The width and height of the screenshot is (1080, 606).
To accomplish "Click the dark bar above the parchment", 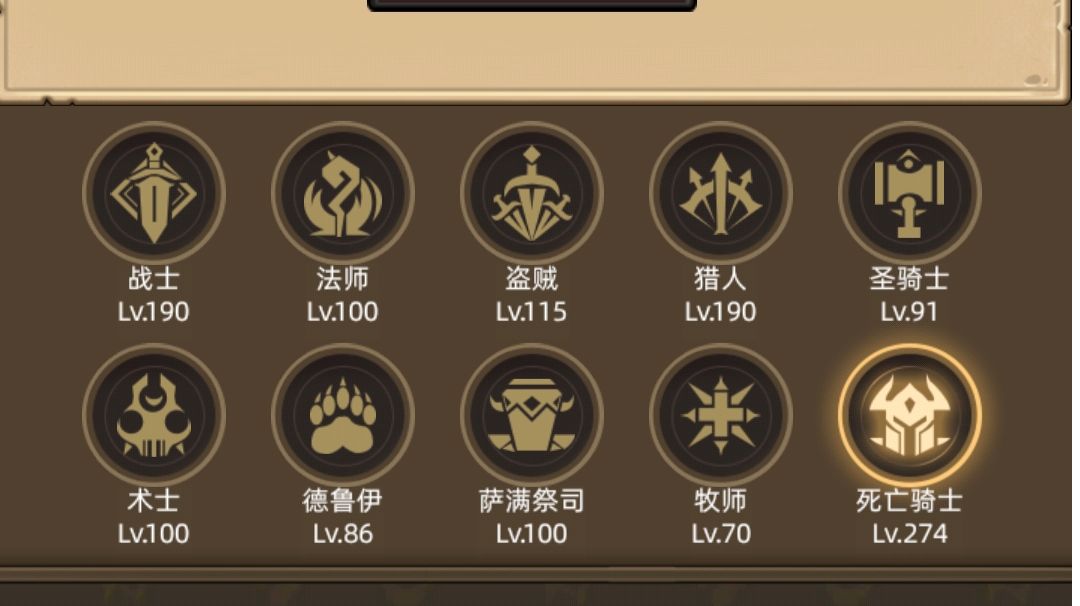I will (532, 5).
